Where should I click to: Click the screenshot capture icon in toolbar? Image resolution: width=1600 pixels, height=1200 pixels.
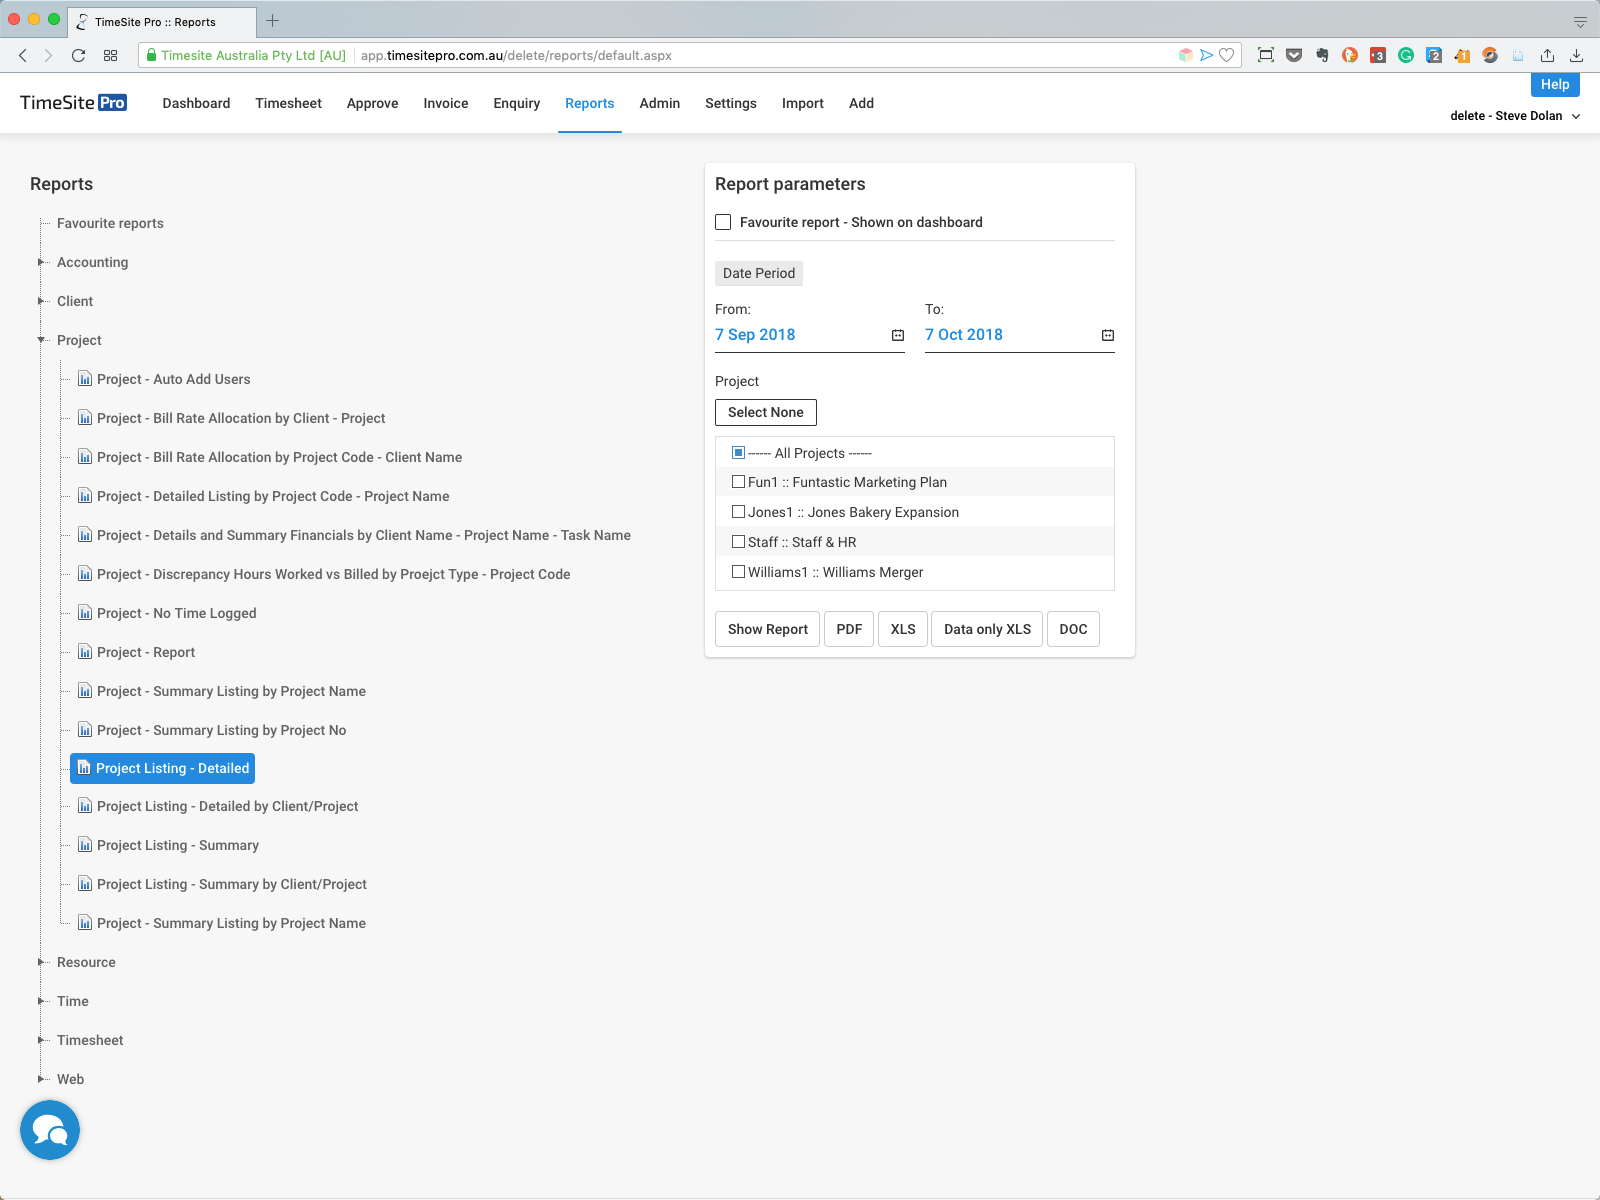(1266, 55)
